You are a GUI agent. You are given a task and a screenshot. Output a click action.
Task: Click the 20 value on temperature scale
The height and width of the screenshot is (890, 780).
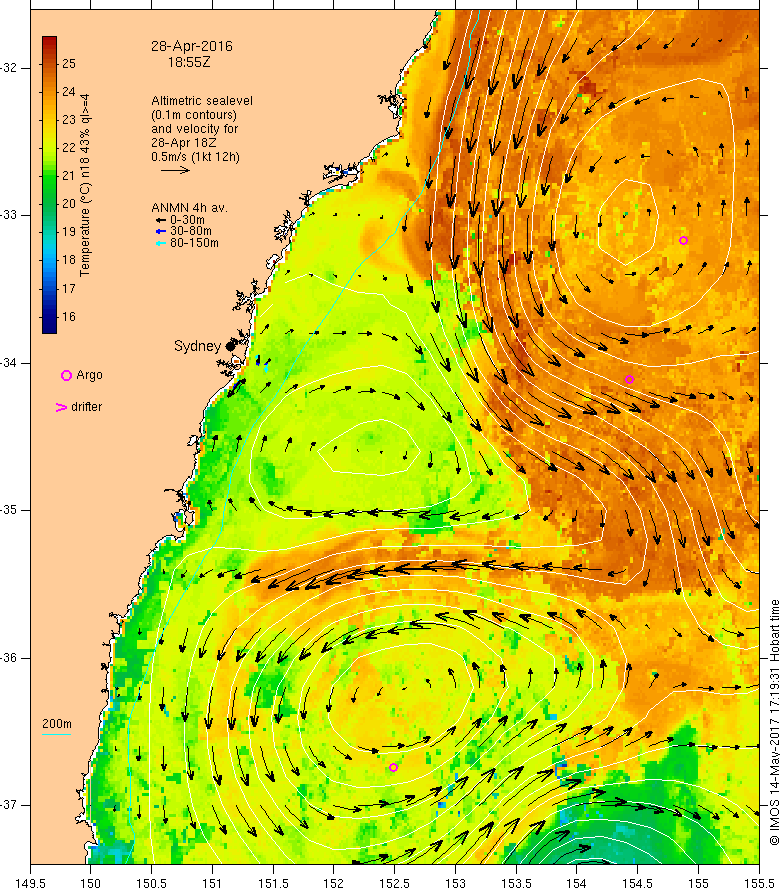[69, 204]
